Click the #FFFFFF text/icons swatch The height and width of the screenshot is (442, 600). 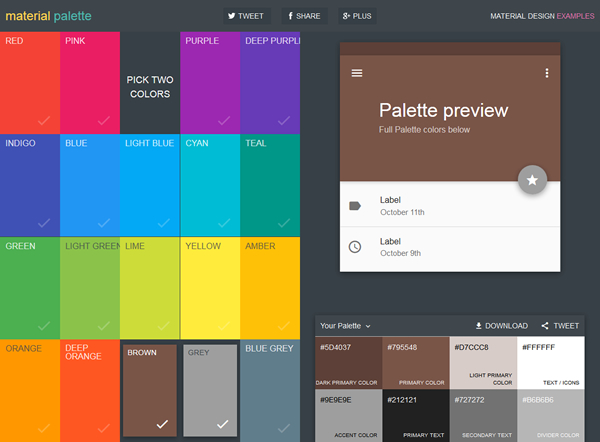[x=551, y=363]
